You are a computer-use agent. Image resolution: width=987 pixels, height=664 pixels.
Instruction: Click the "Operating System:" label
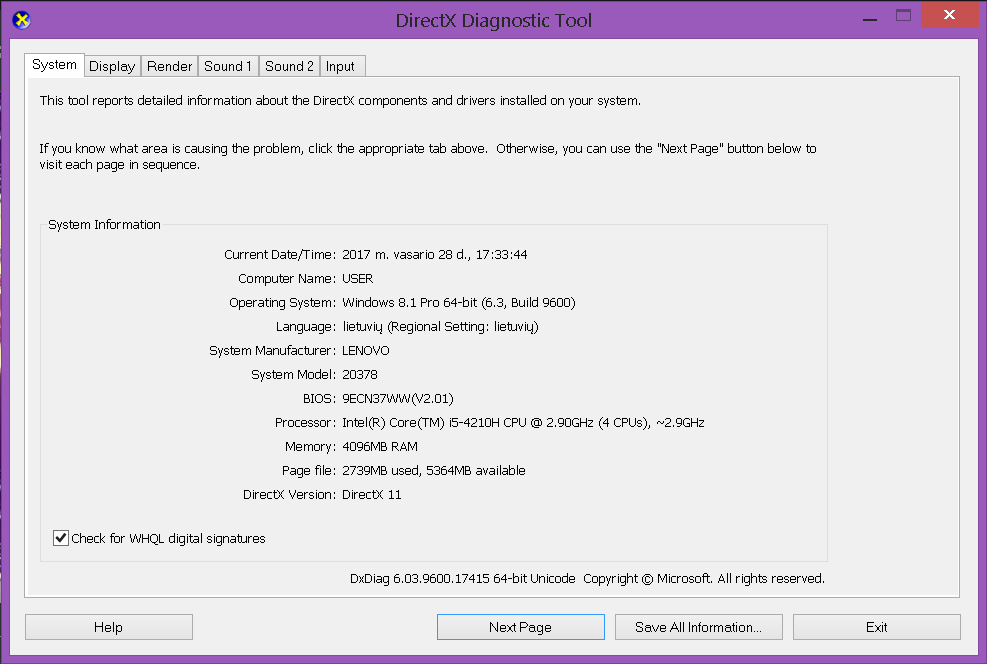click(283, 302)
